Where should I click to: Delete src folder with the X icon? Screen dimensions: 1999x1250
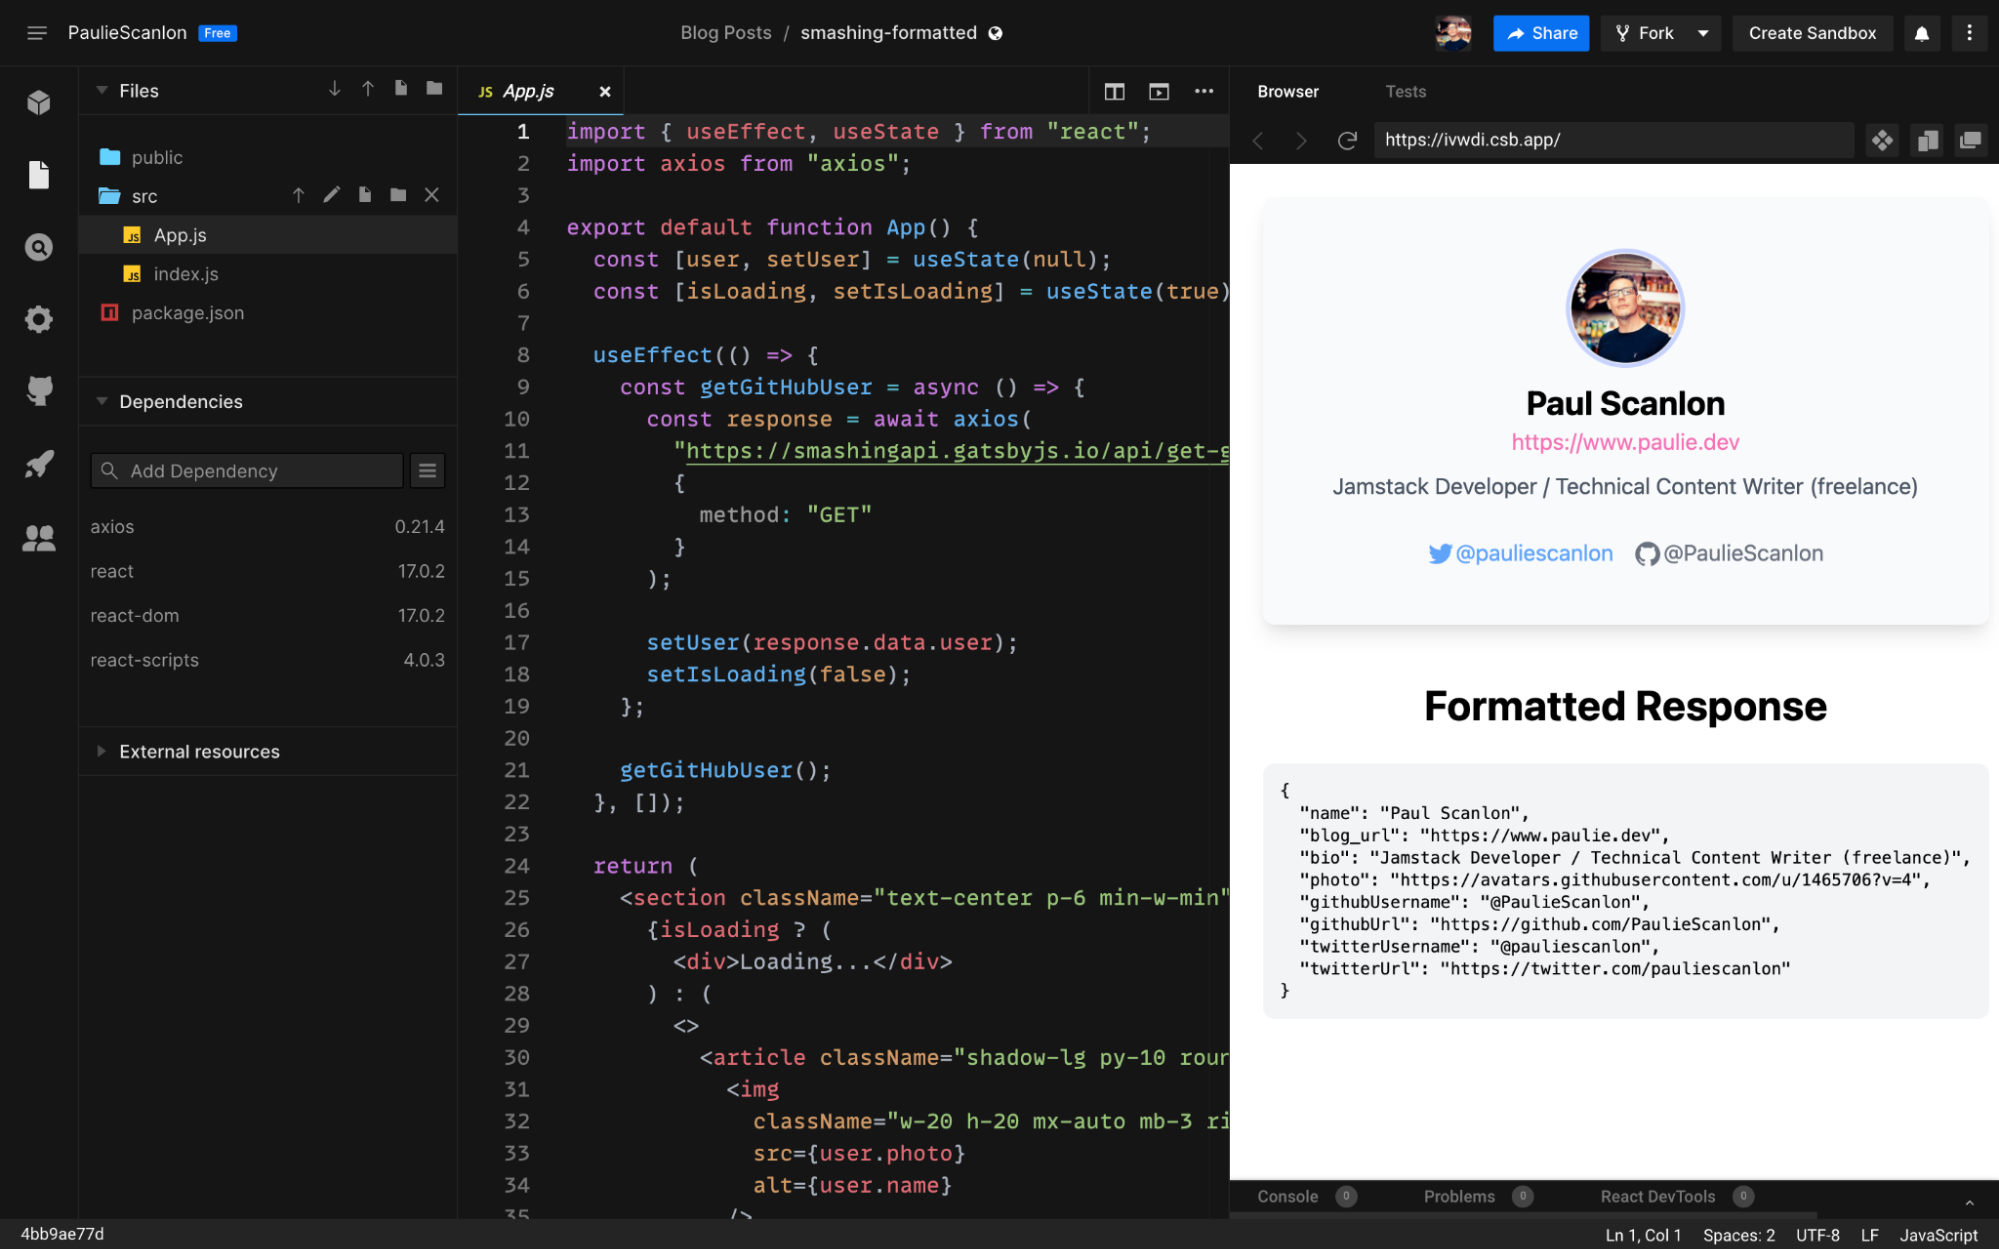431,195
